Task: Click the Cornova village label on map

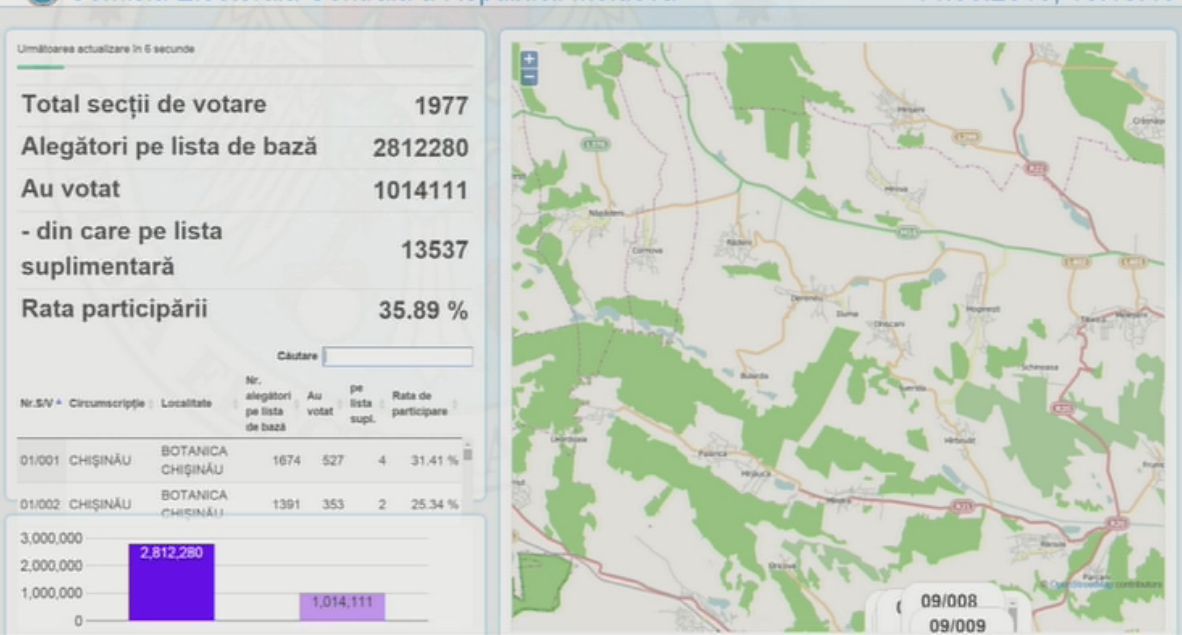Action: pos(648,250)
